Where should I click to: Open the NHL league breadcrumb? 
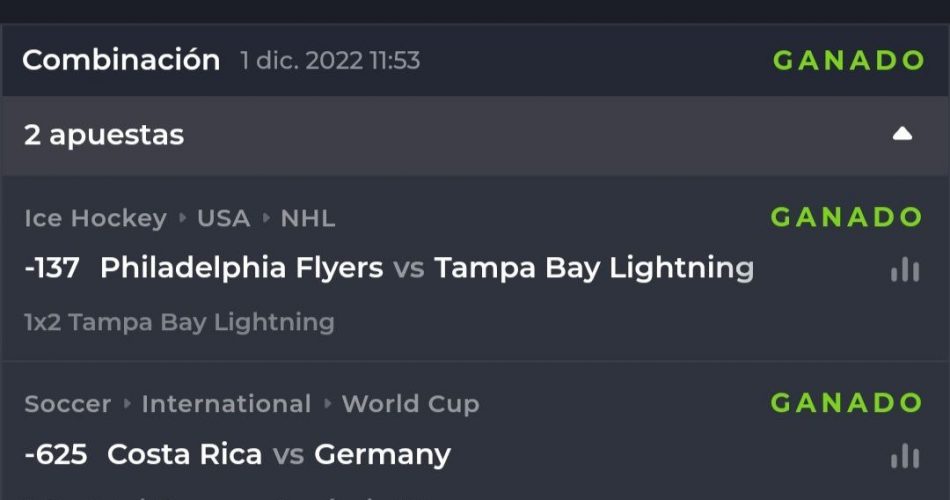click(x=308, y=218)
